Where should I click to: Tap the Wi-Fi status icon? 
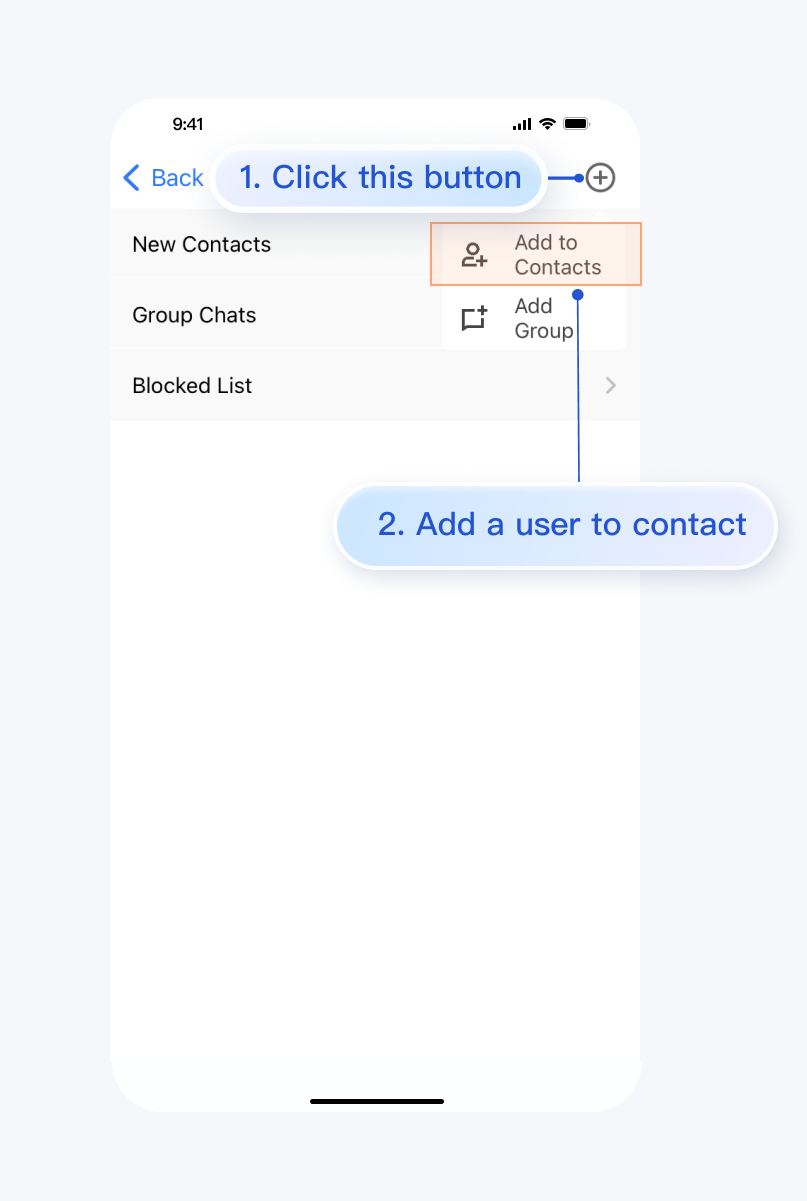tap(547, 124)
